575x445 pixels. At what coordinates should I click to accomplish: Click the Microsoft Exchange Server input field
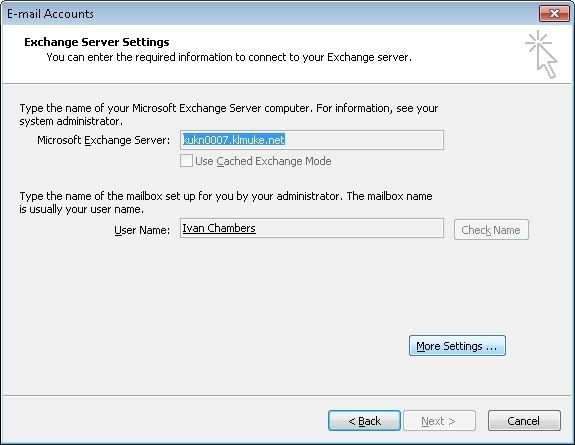pyautogui.click(x=312, y=140)
